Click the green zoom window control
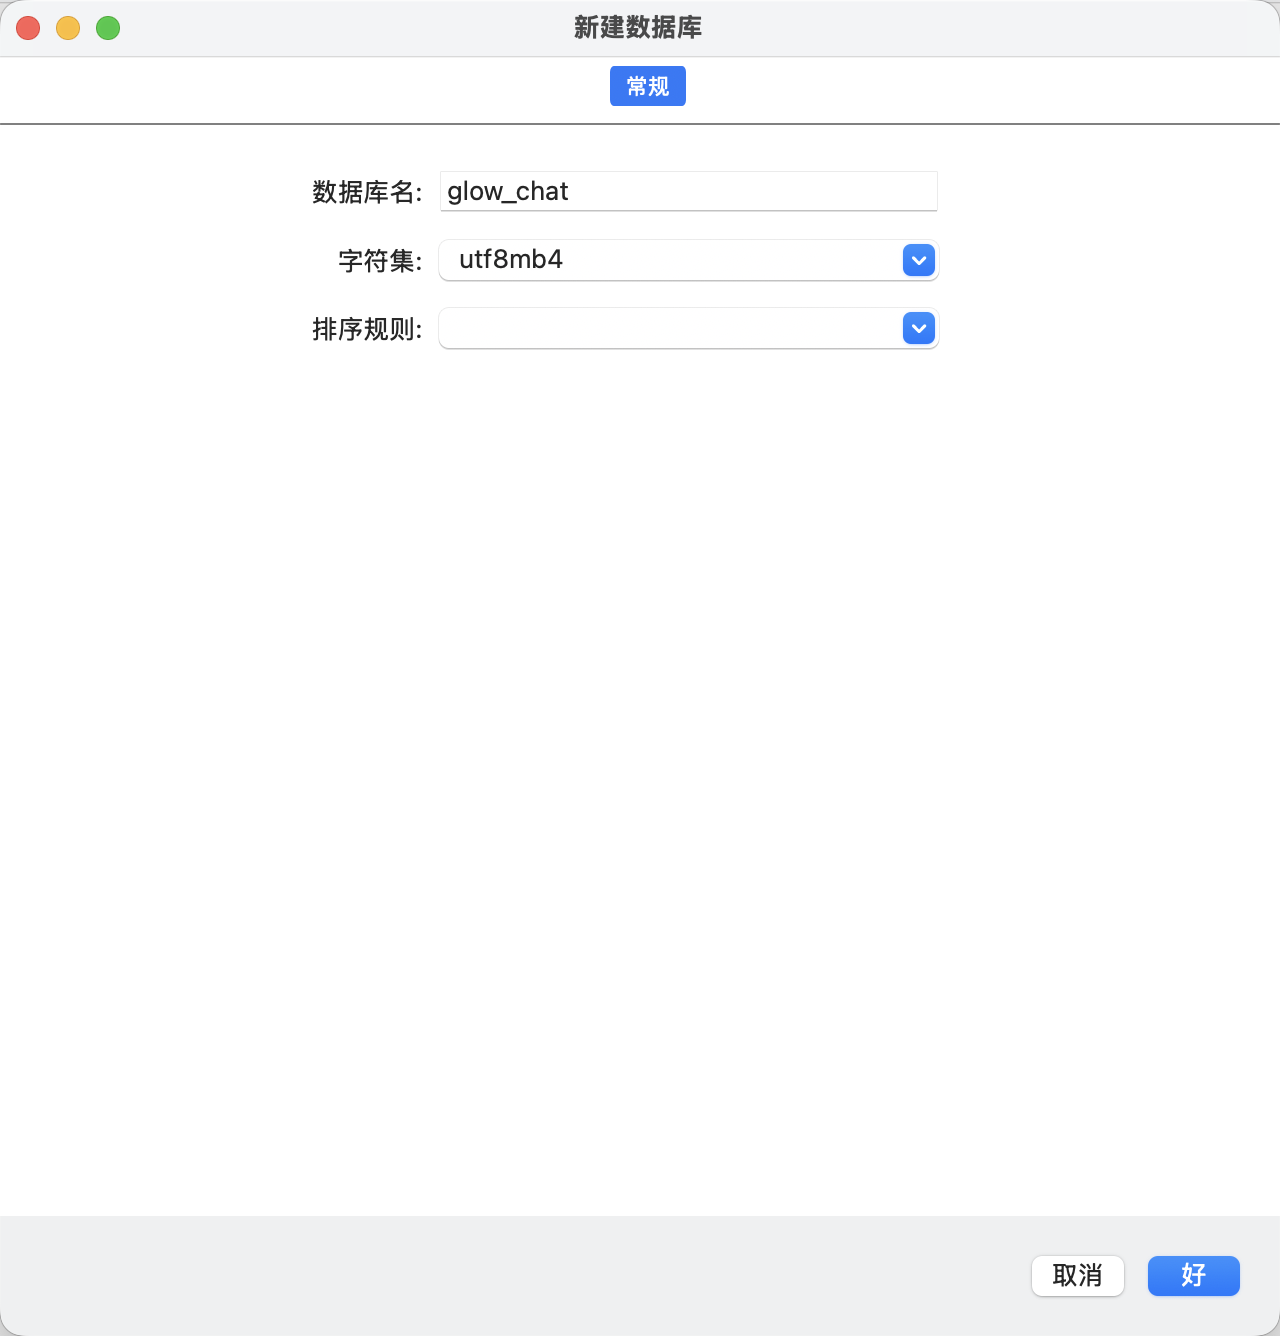The height and width of the screenshot is (1336, 1280). pos(107,28)
